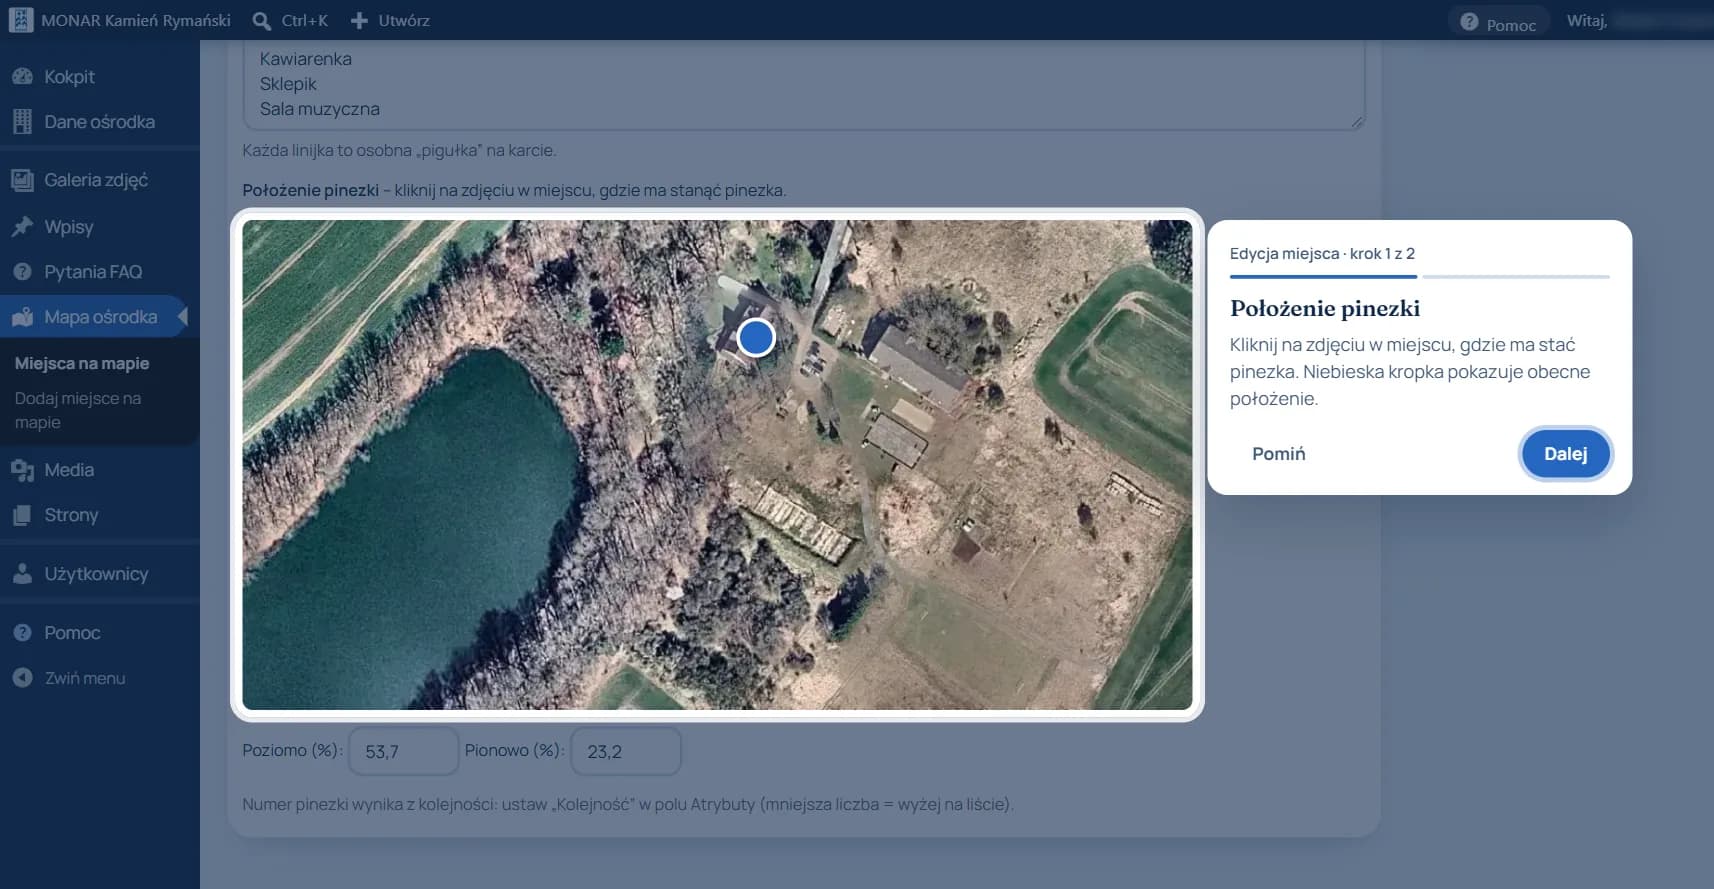
Task: Click the Kokpit dashboard icon
Action: pos(22,76)
